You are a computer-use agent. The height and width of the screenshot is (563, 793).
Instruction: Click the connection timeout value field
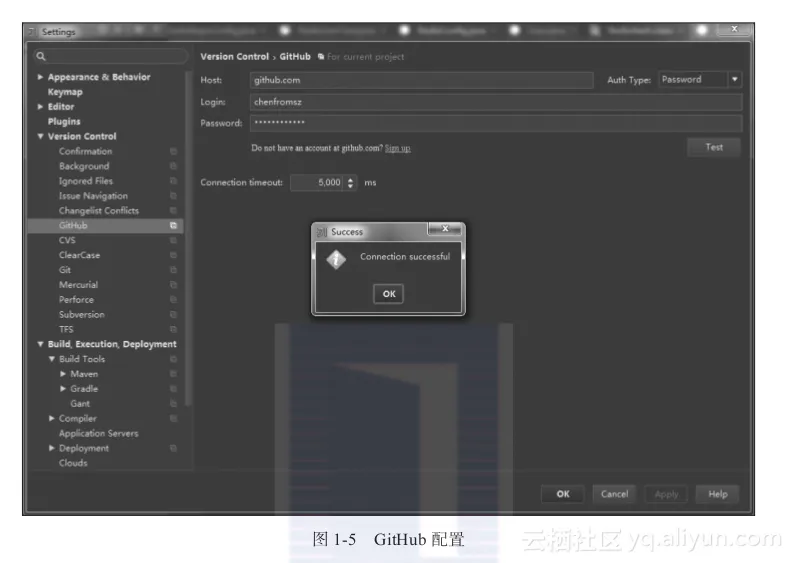point(318,183)
